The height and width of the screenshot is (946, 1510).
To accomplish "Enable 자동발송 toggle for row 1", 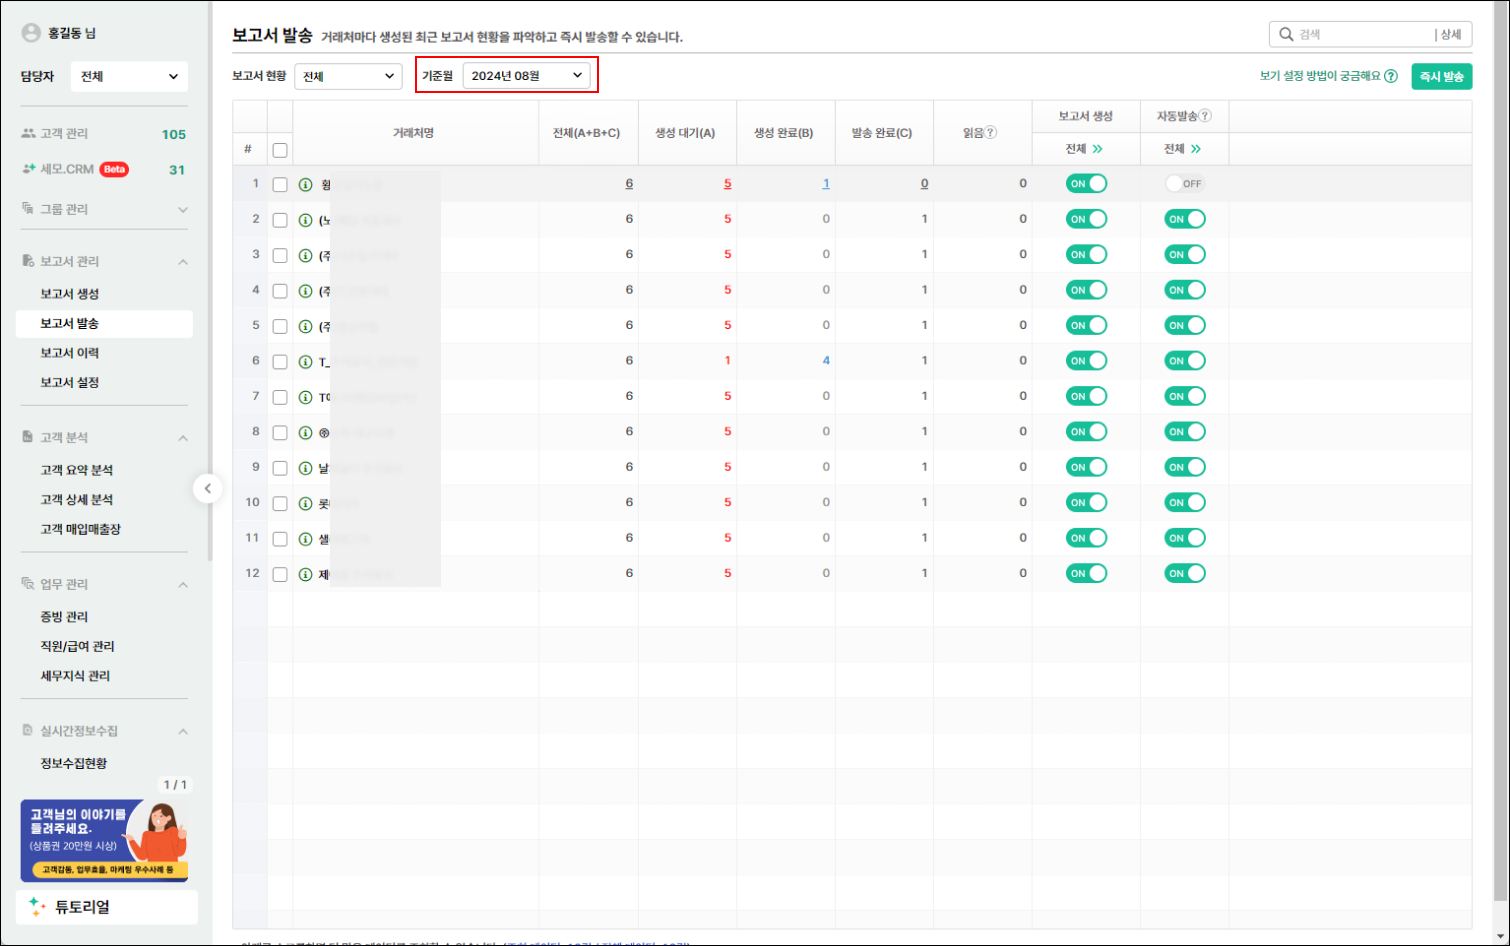I will pos(1184,184).
